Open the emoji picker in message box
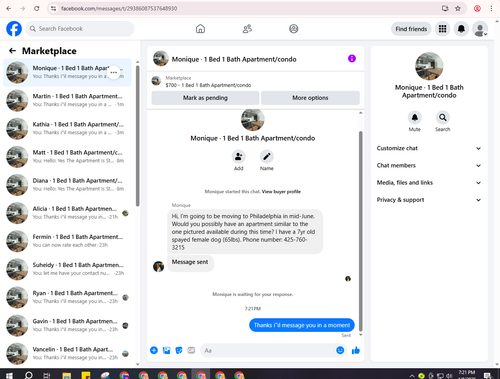The image size is (500, 379). [340, 350]
